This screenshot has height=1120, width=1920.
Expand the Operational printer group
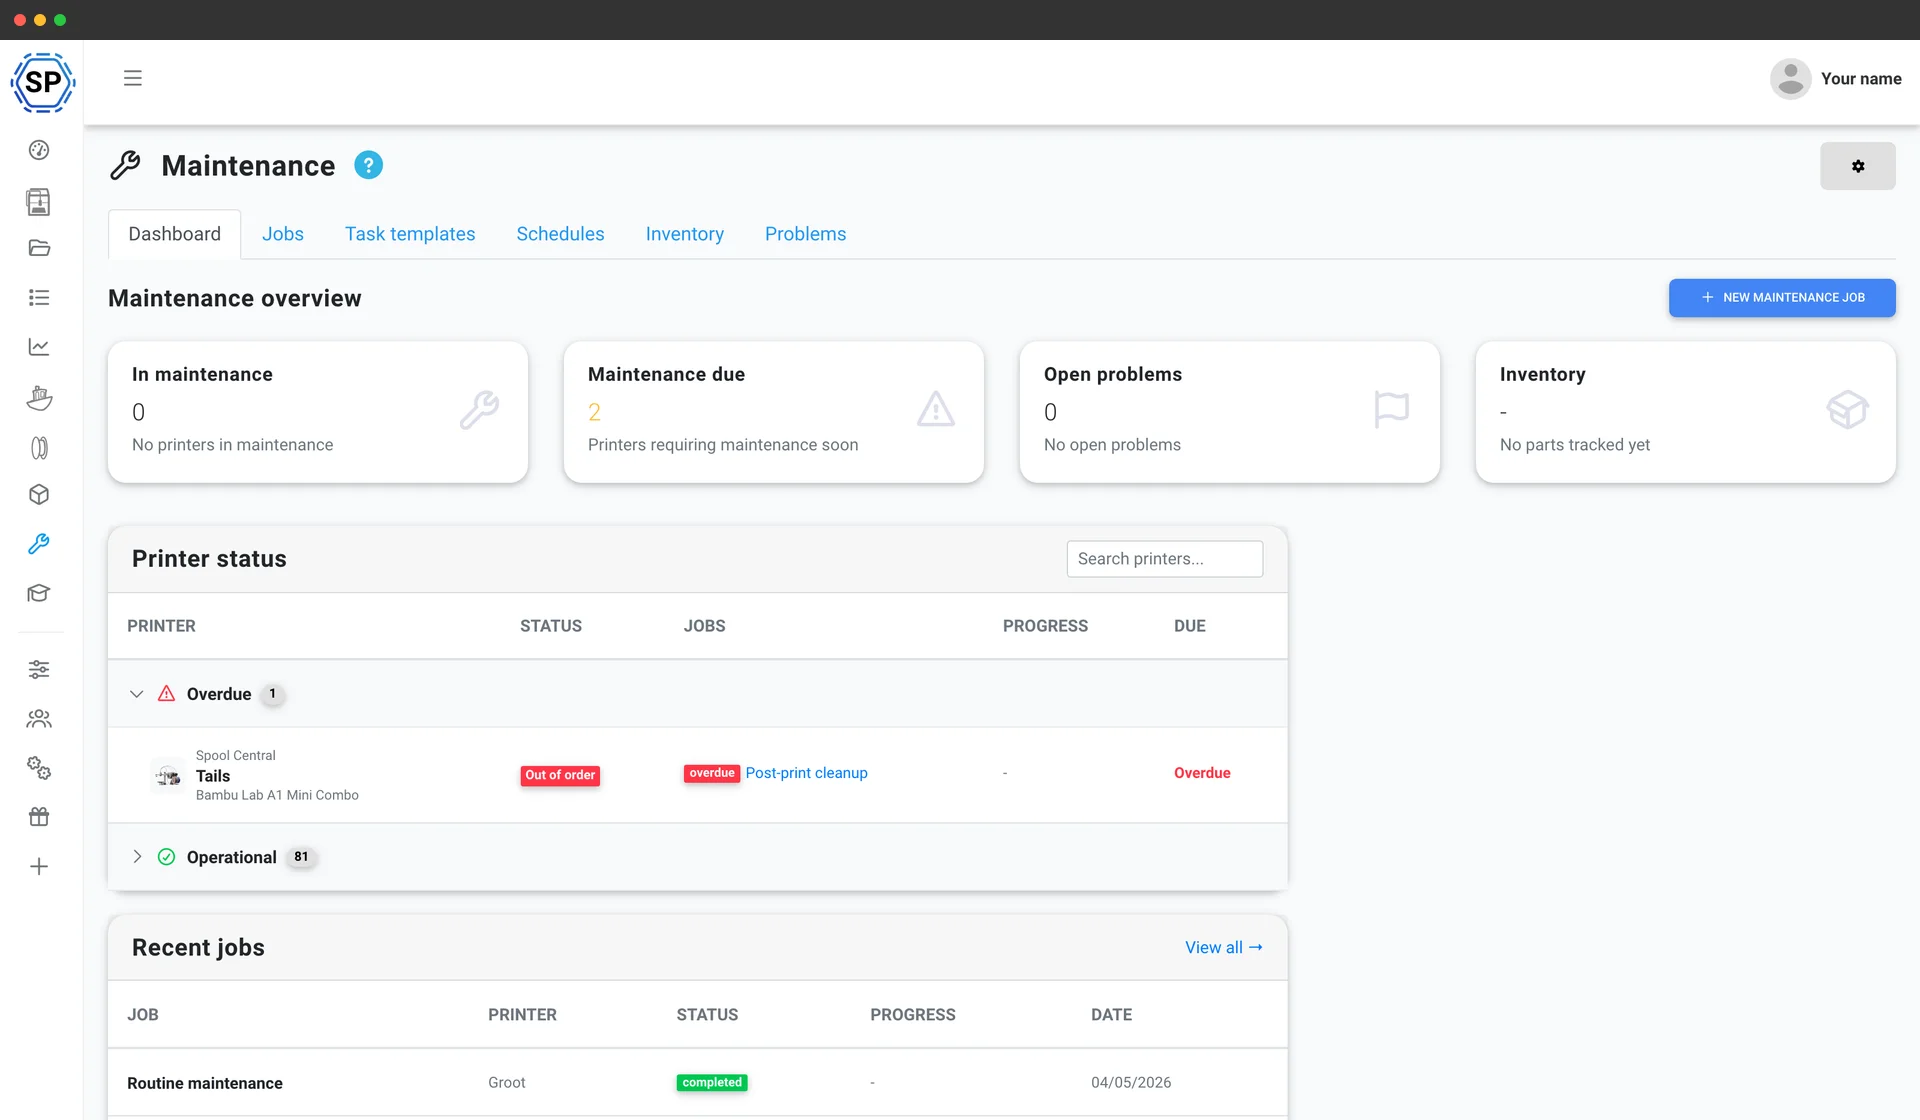[x=137, y=857]
